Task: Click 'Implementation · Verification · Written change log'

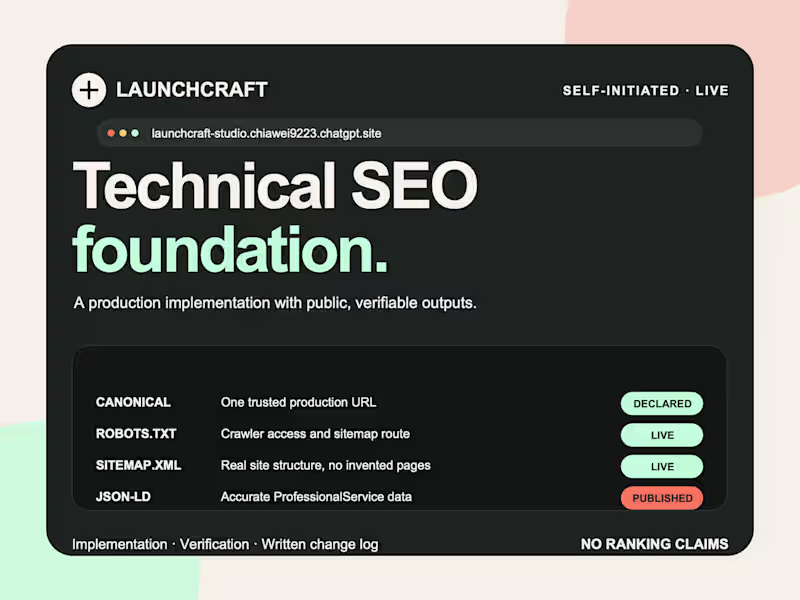Action: click(x=225, y=545)
